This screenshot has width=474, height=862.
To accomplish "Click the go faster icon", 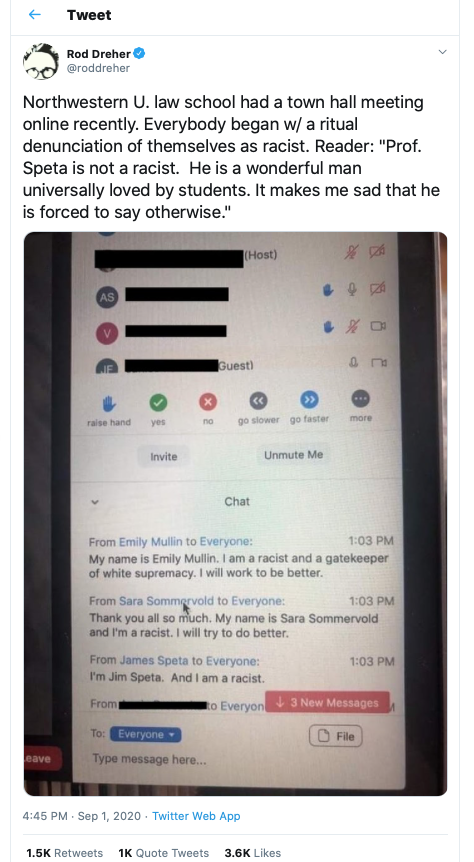I will (x=310, y=400).
